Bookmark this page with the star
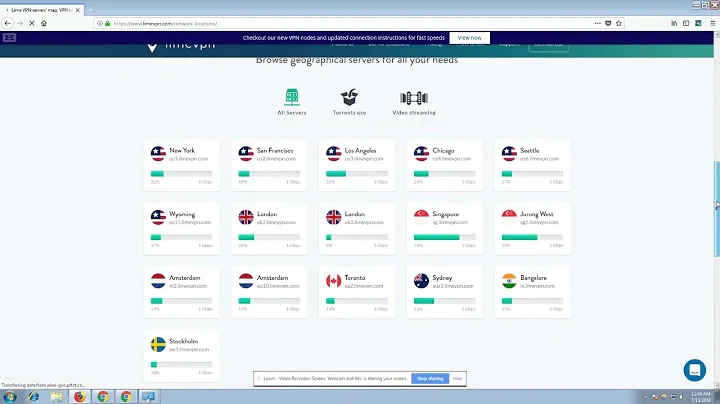The height and width of the screenshot is (404, 720). [x=619, y=23]
